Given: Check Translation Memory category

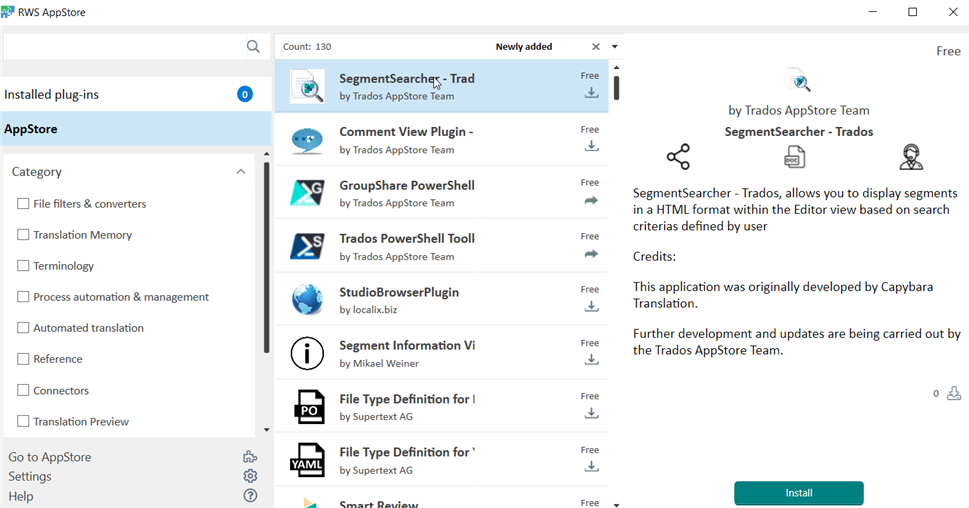Looking at the screenshot, I should coord(23,234).
